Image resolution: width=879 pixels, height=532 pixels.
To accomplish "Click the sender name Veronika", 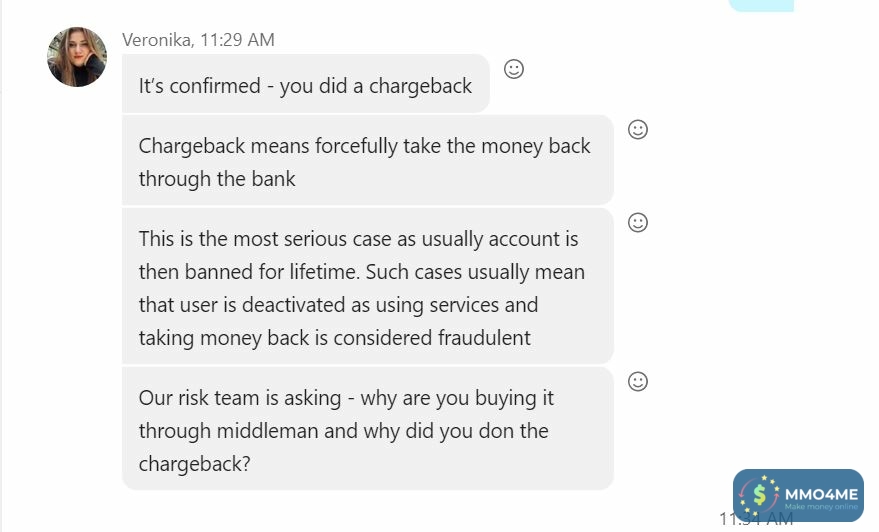I will coord(156,40).
